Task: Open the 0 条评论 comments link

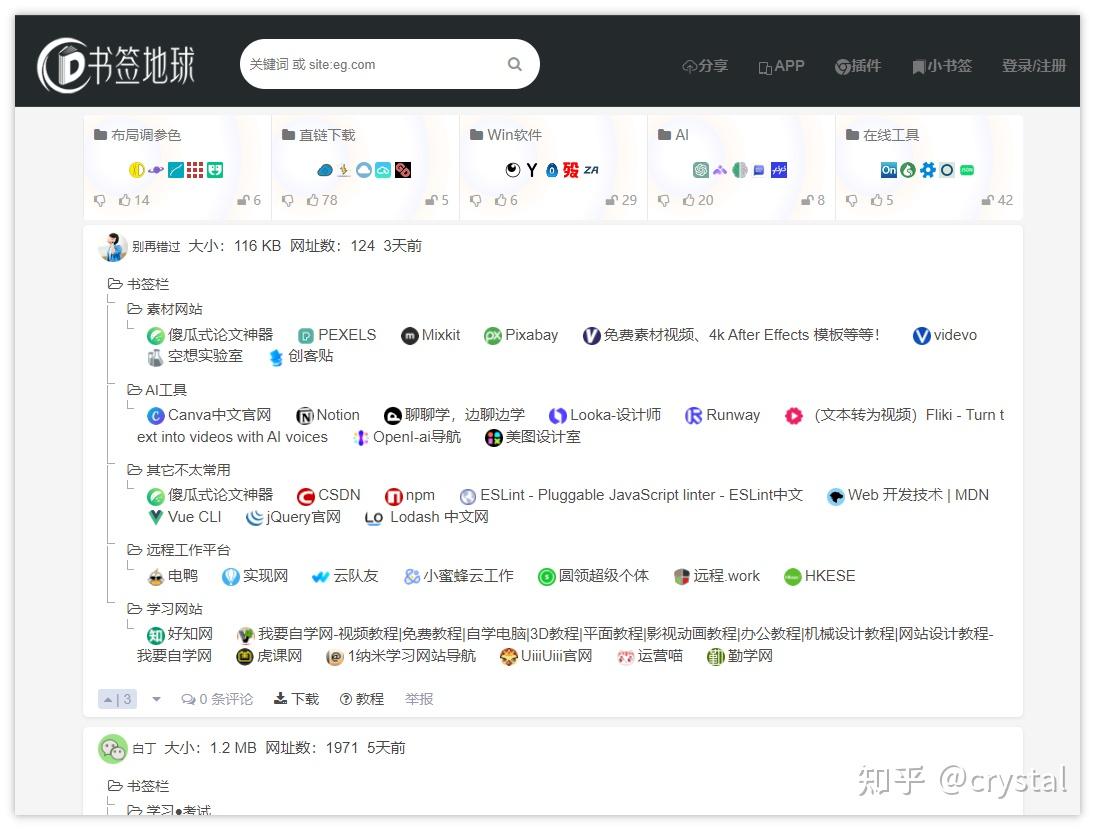Action: click(217, 699)
